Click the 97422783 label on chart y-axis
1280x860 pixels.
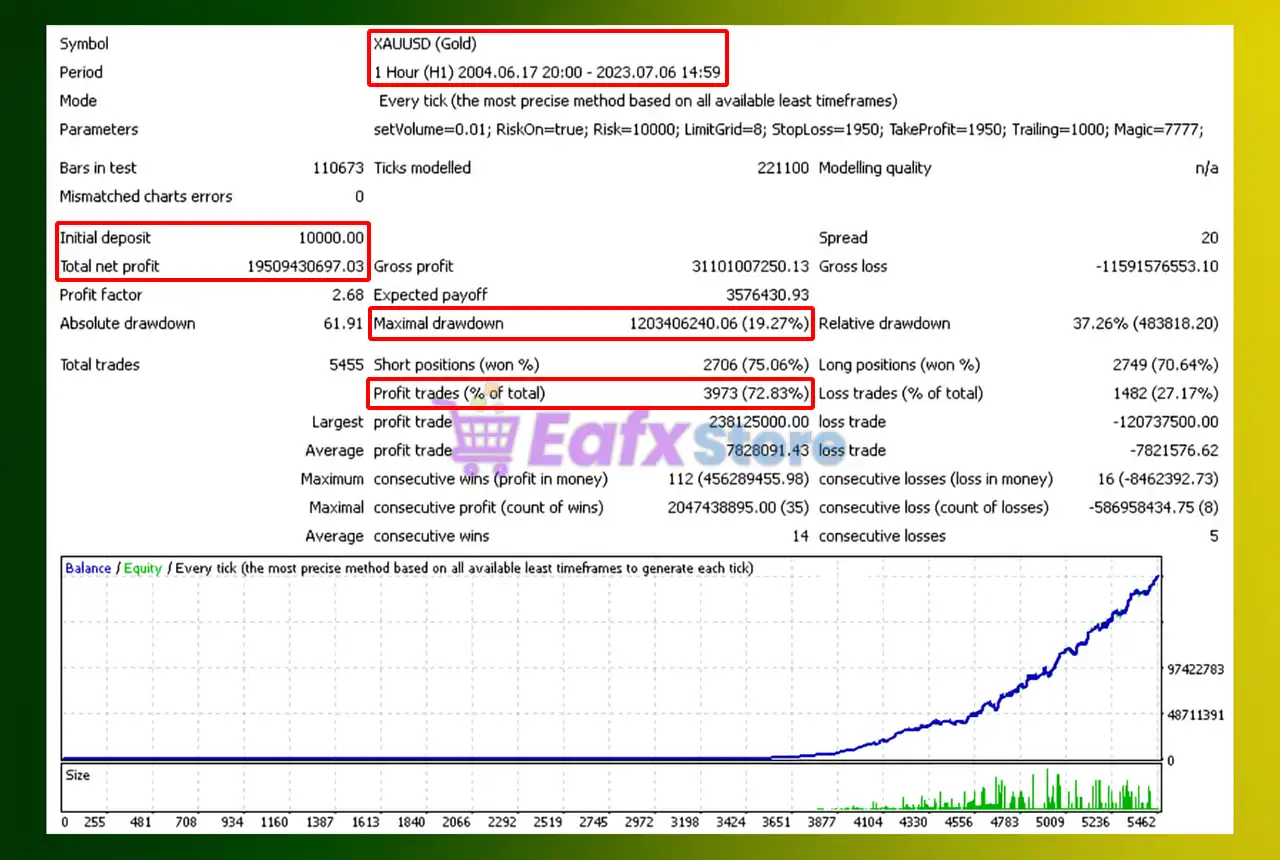point(1194,669)
